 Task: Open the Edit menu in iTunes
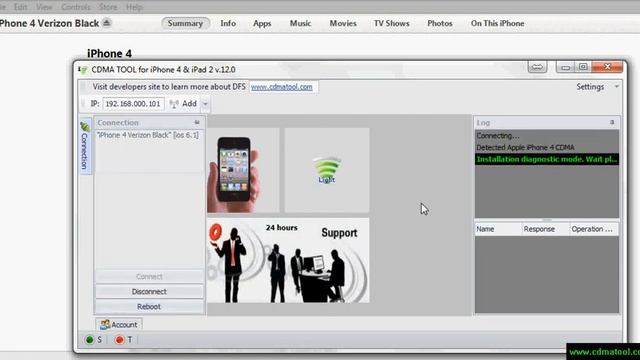(20, 7)
